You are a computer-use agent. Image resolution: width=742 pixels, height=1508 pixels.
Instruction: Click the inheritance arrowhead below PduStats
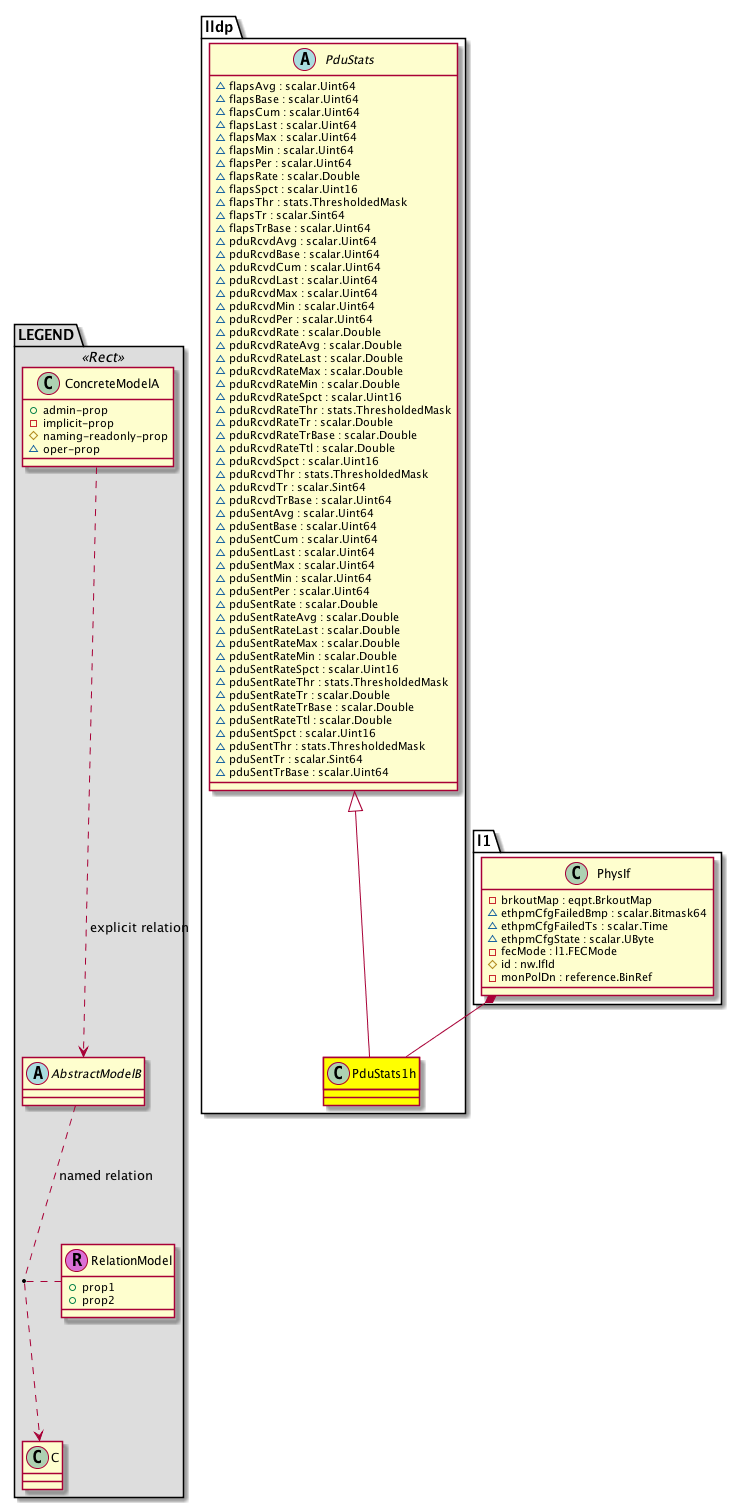354,804
